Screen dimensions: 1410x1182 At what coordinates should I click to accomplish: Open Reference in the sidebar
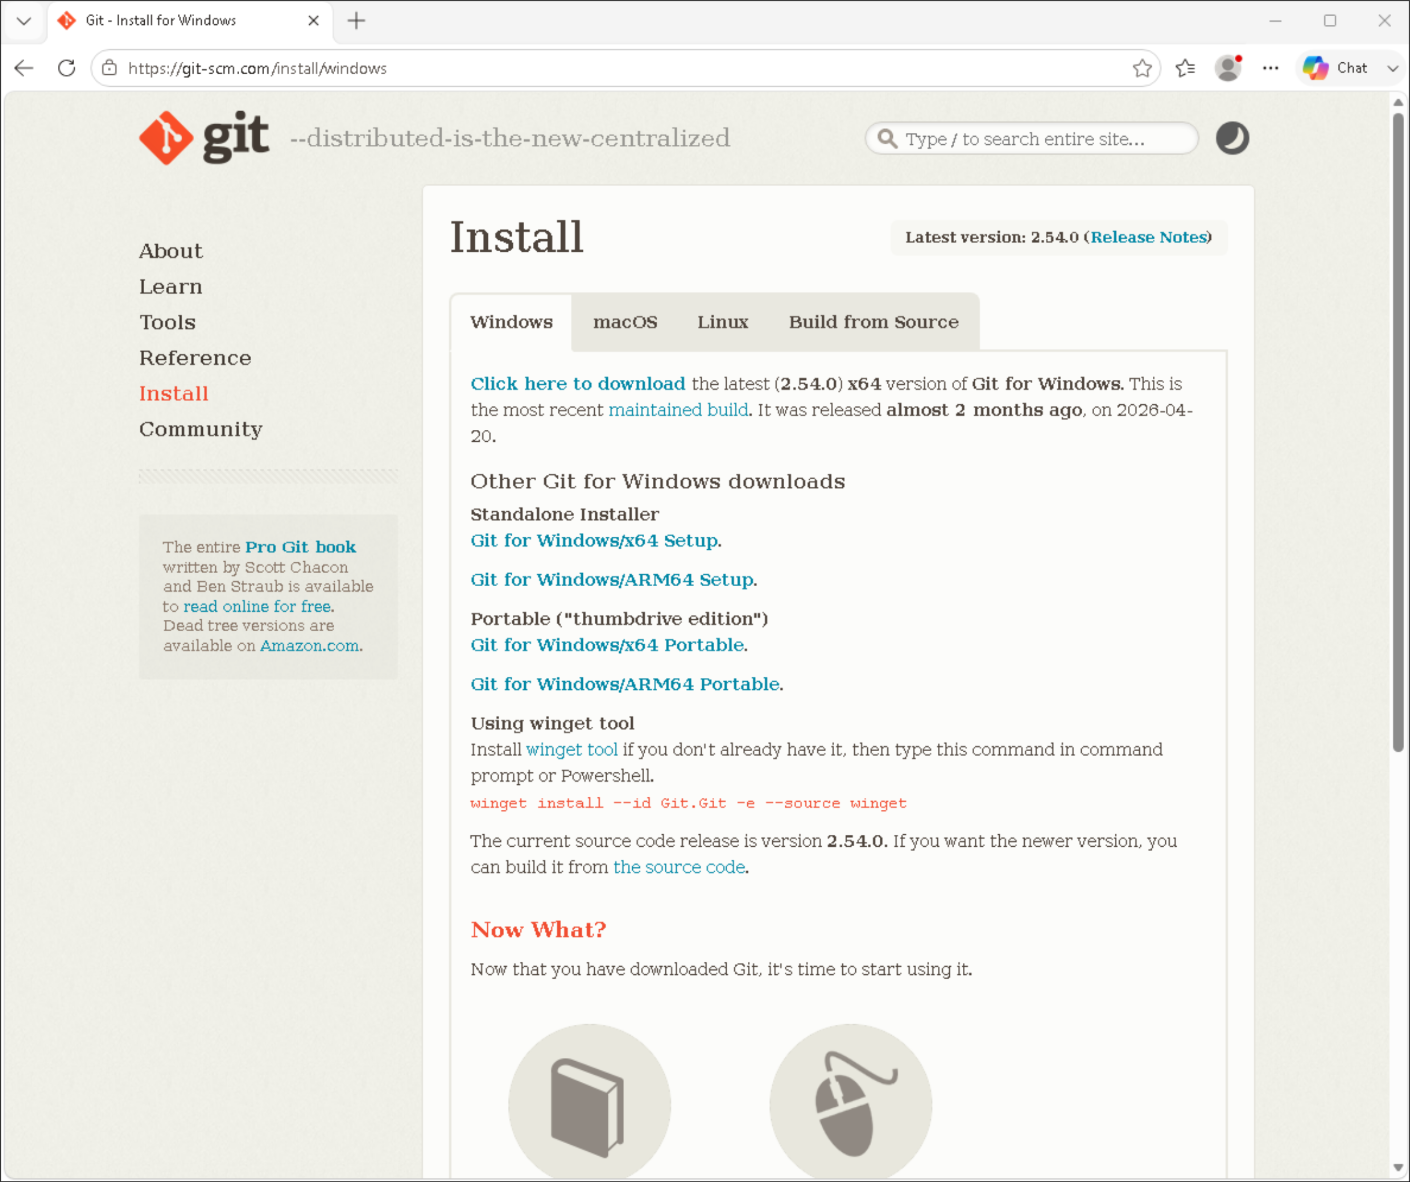pos(195,358)
